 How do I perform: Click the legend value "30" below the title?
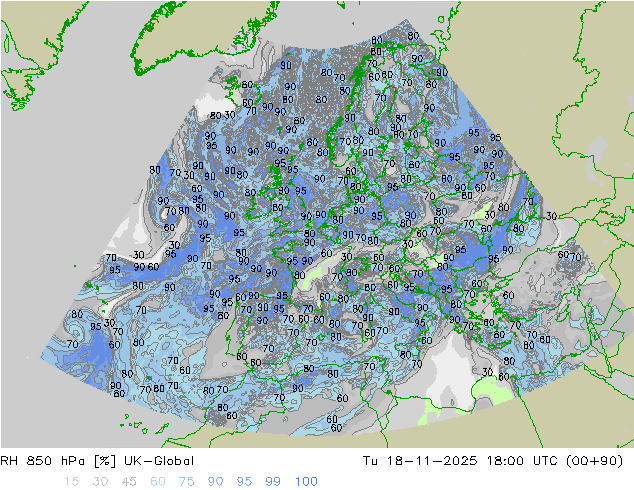[100, 482]
